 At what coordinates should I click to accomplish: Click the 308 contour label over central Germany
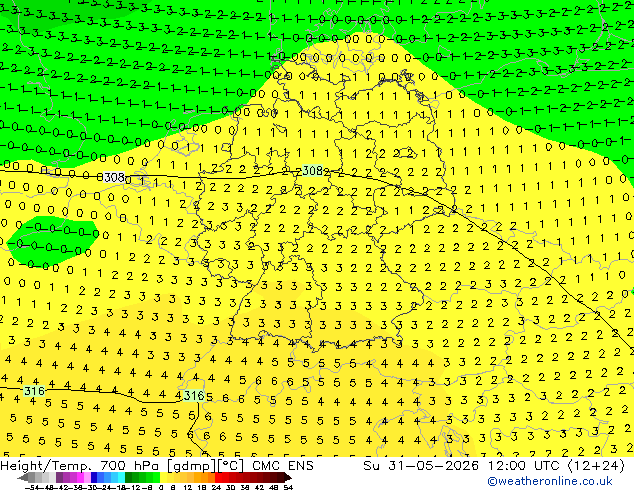[313, 171]
